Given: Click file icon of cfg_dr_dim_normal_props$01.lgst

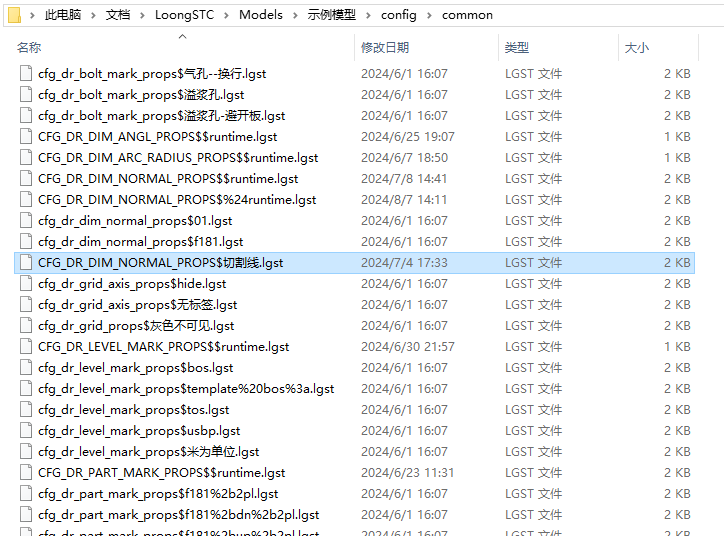Looking at the screenshot, I should coord(26,221).
